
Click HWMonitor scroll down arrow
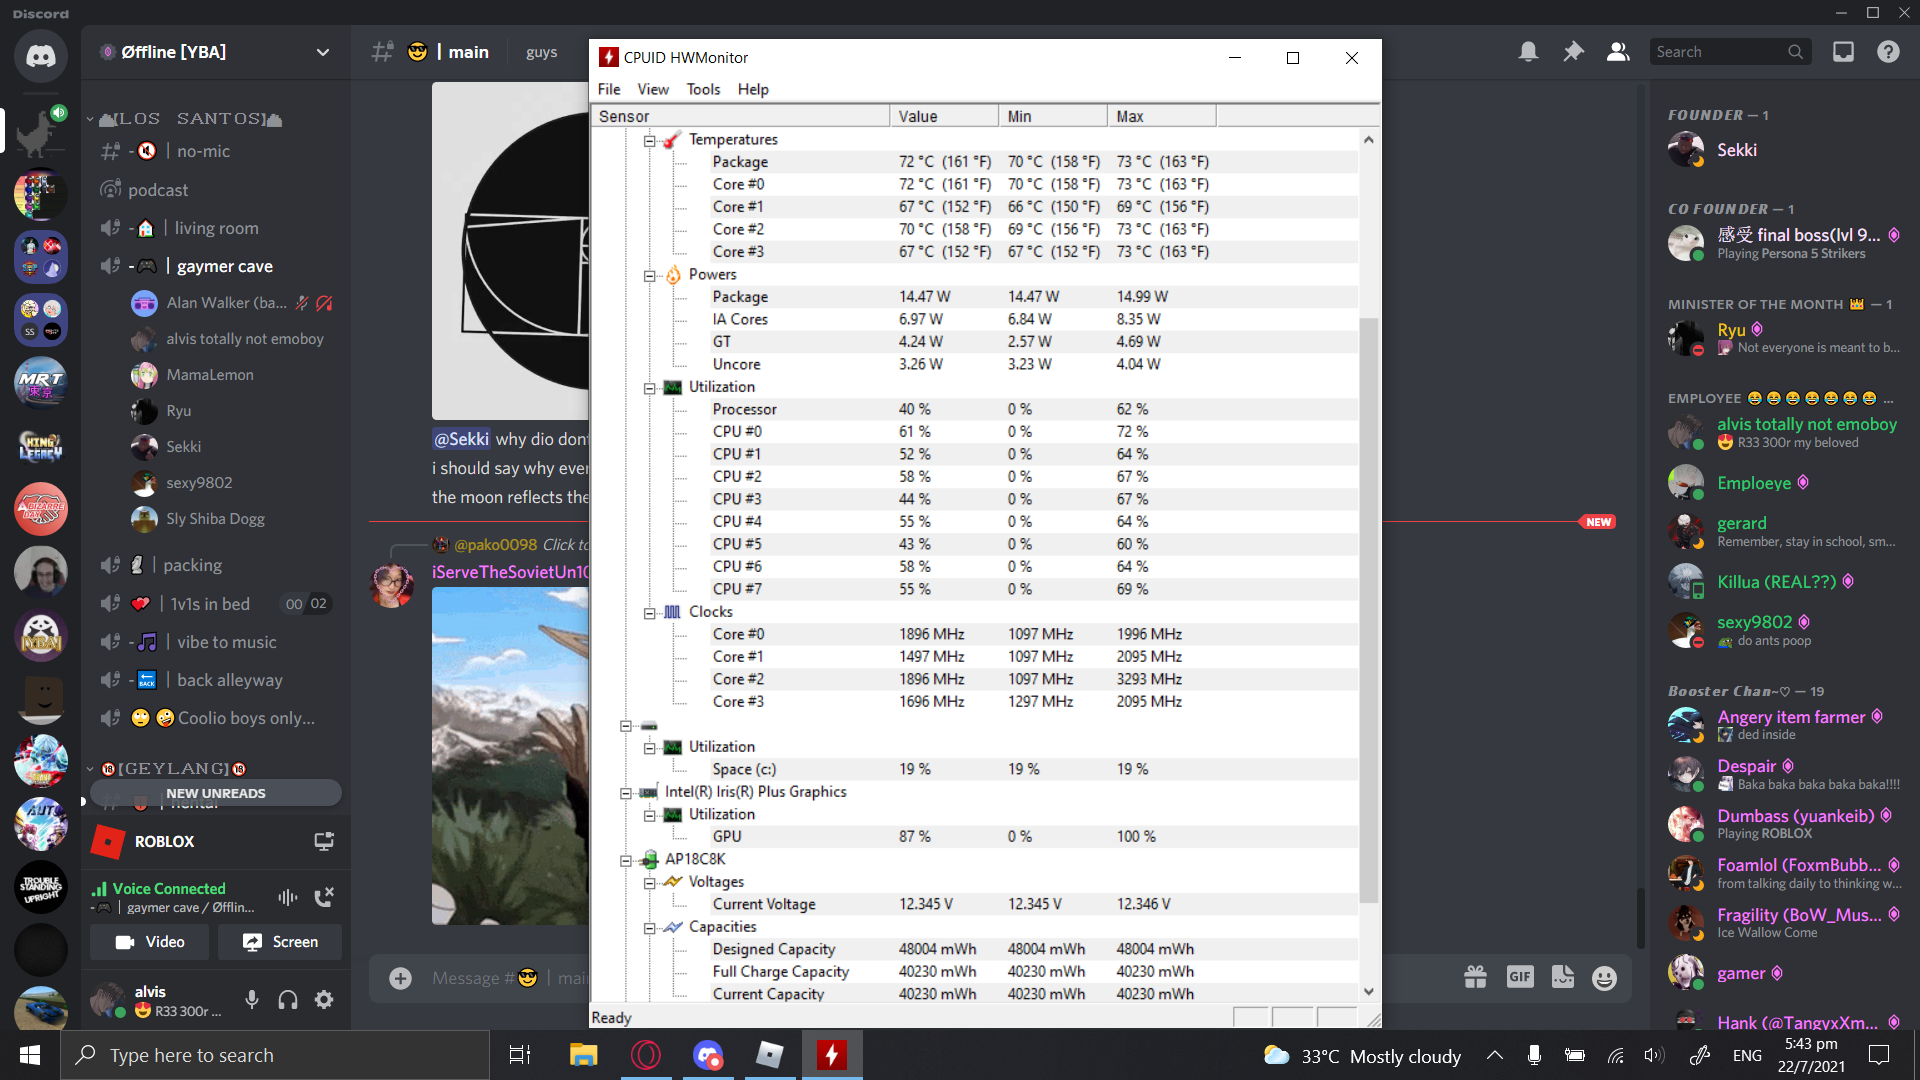(1368, 992)
